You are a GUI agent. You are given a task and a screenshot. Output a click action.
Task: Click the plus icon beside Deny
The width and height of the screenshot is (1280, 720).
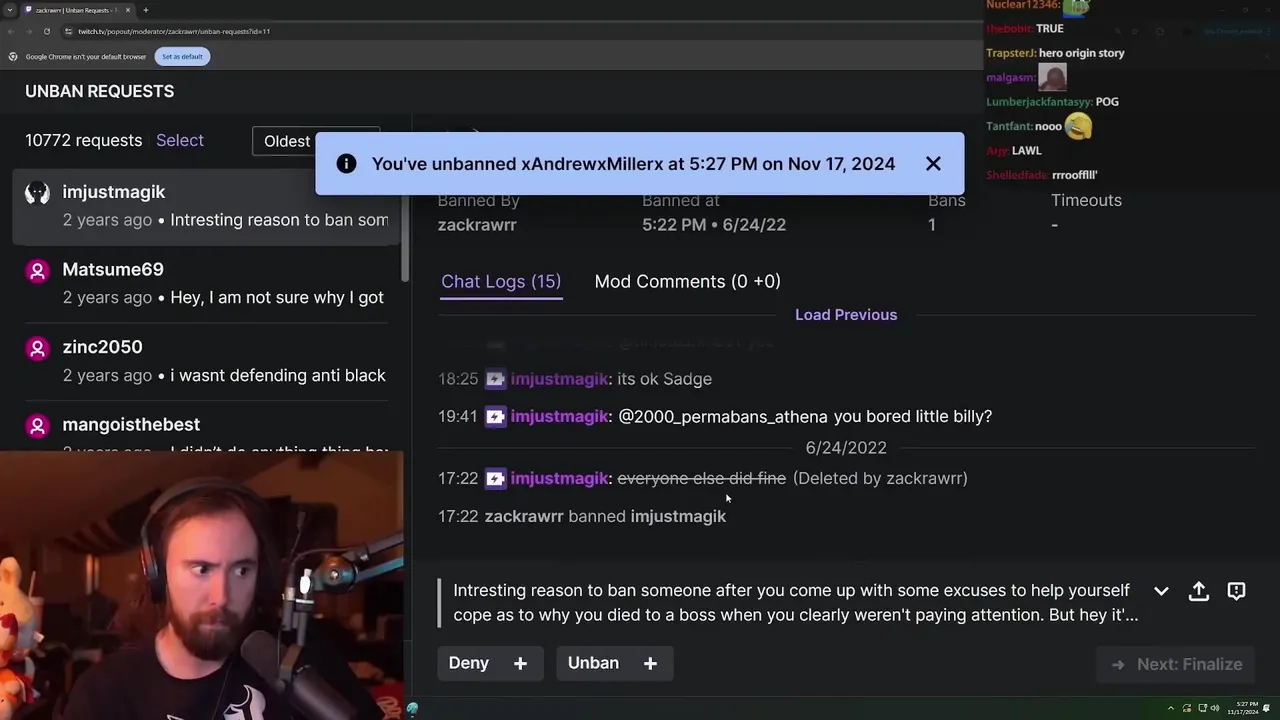(x=520, y=663)
